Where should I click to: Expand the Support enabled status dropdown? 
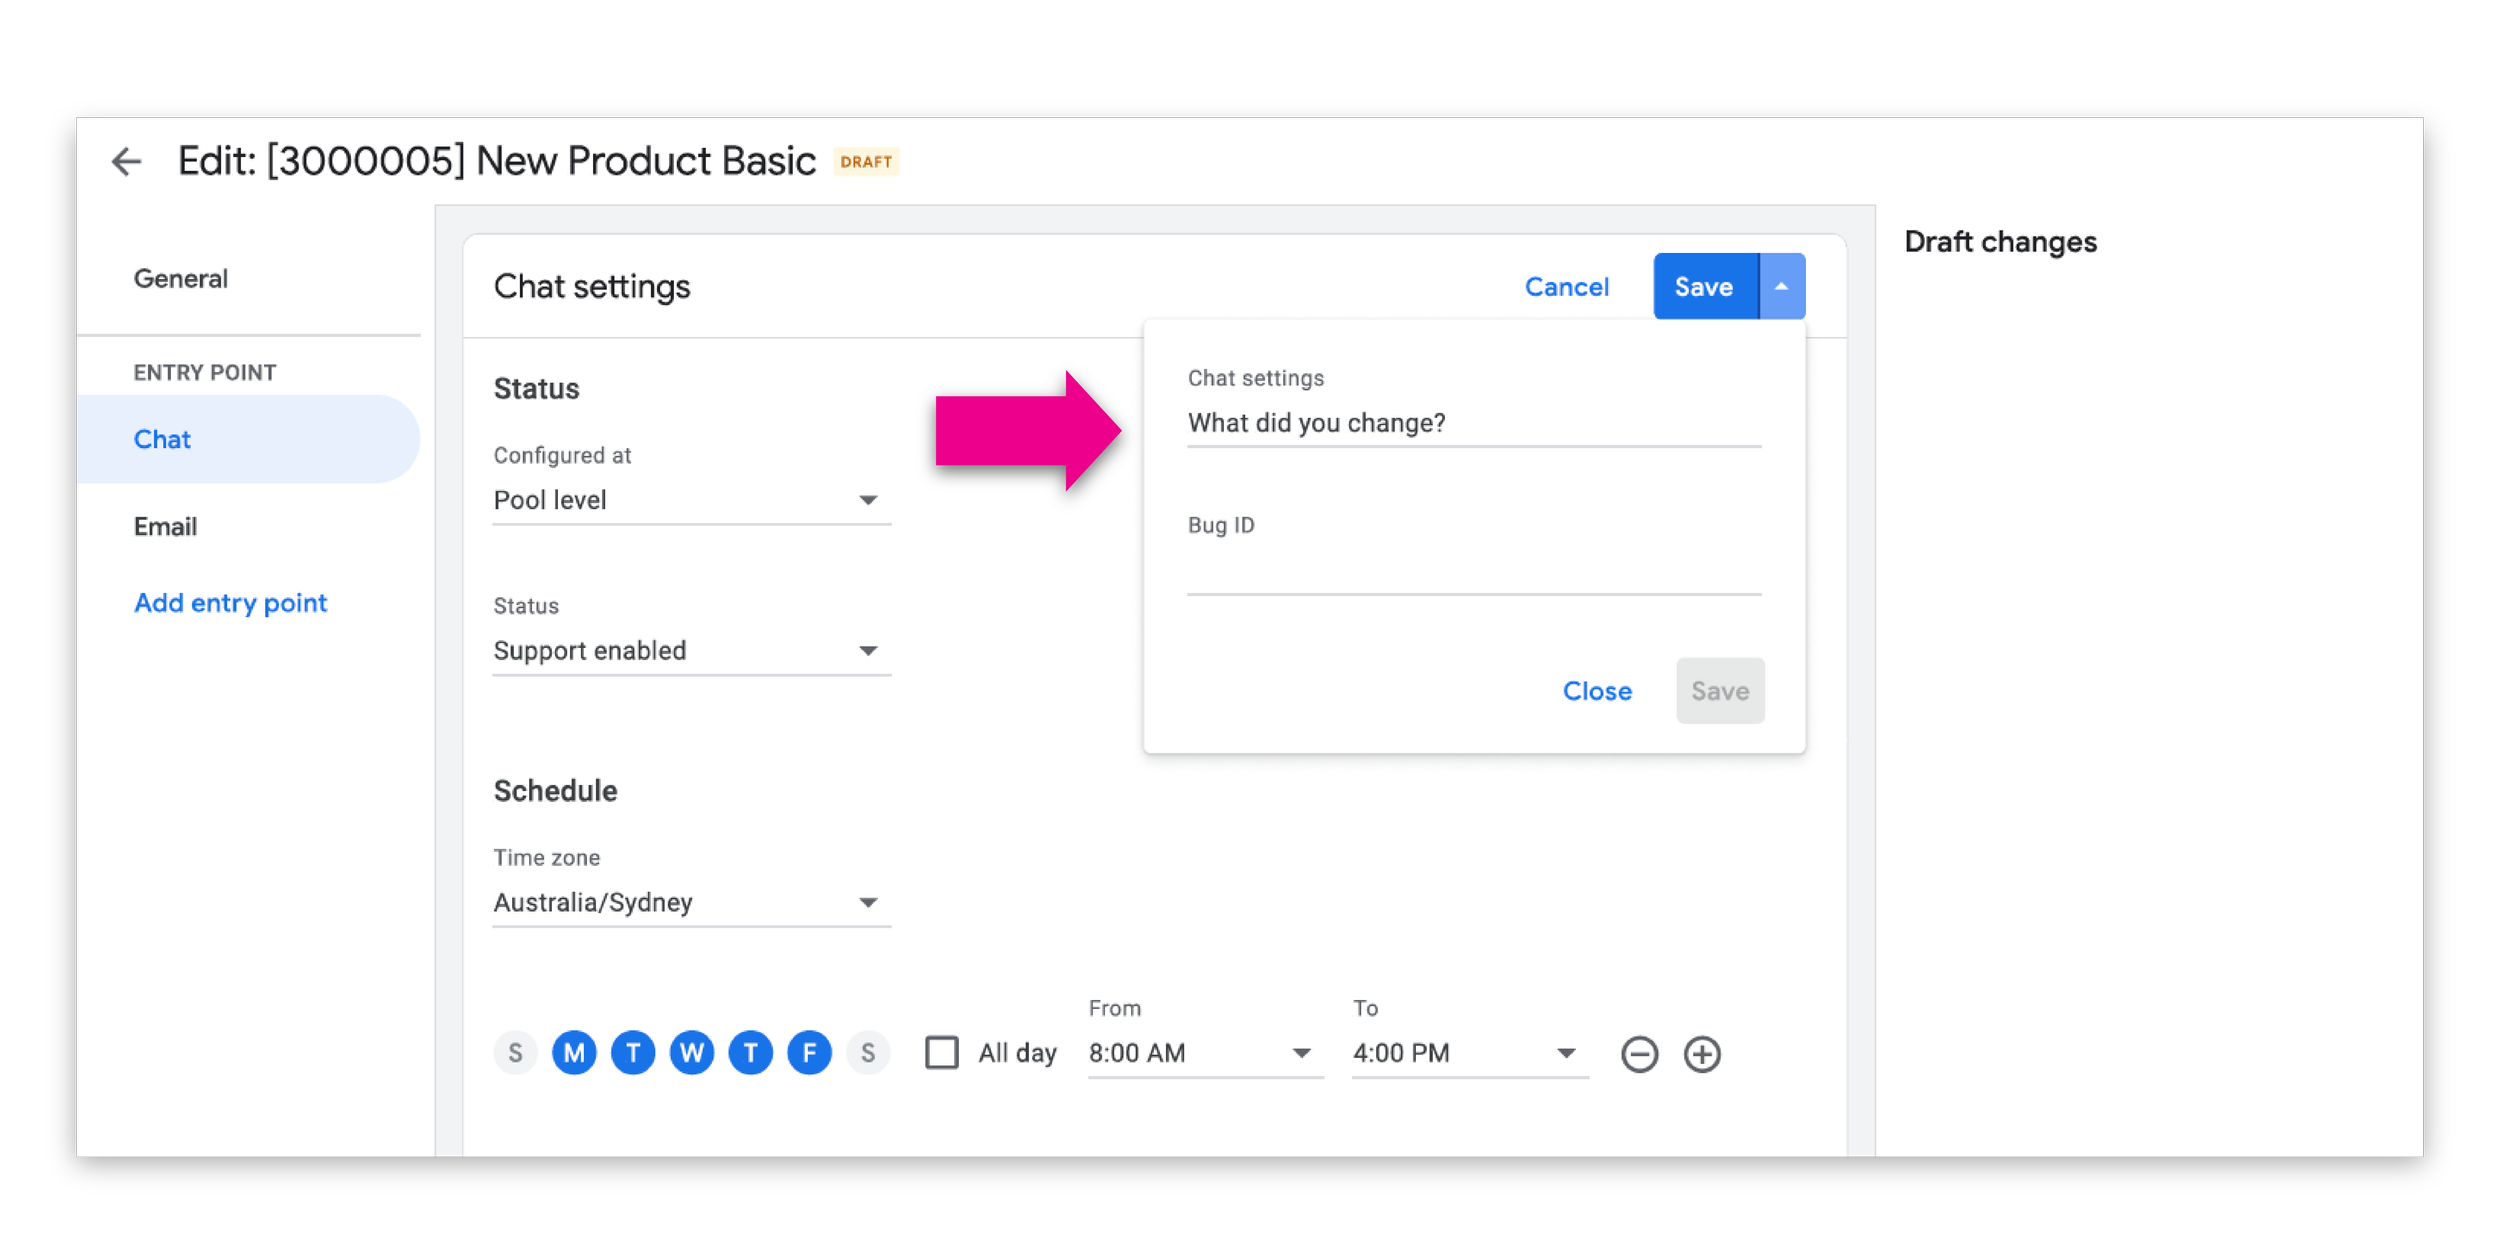click(690, 651)
